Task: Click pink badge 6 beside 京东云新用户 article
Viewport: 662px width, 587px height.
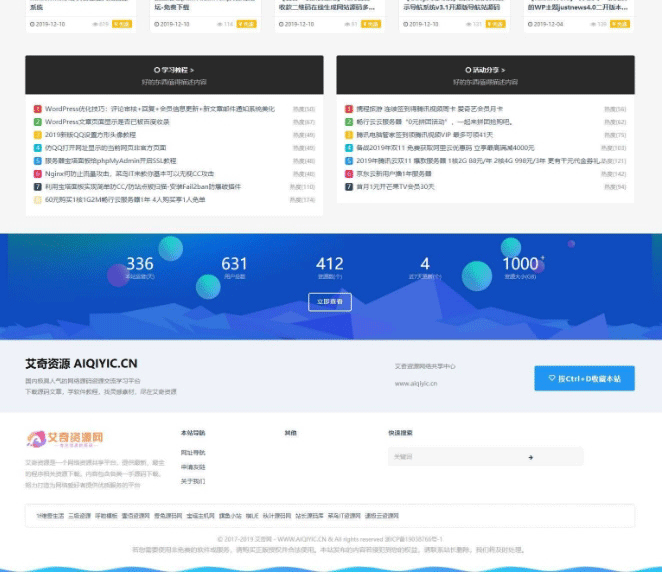Action: [349, 174]
